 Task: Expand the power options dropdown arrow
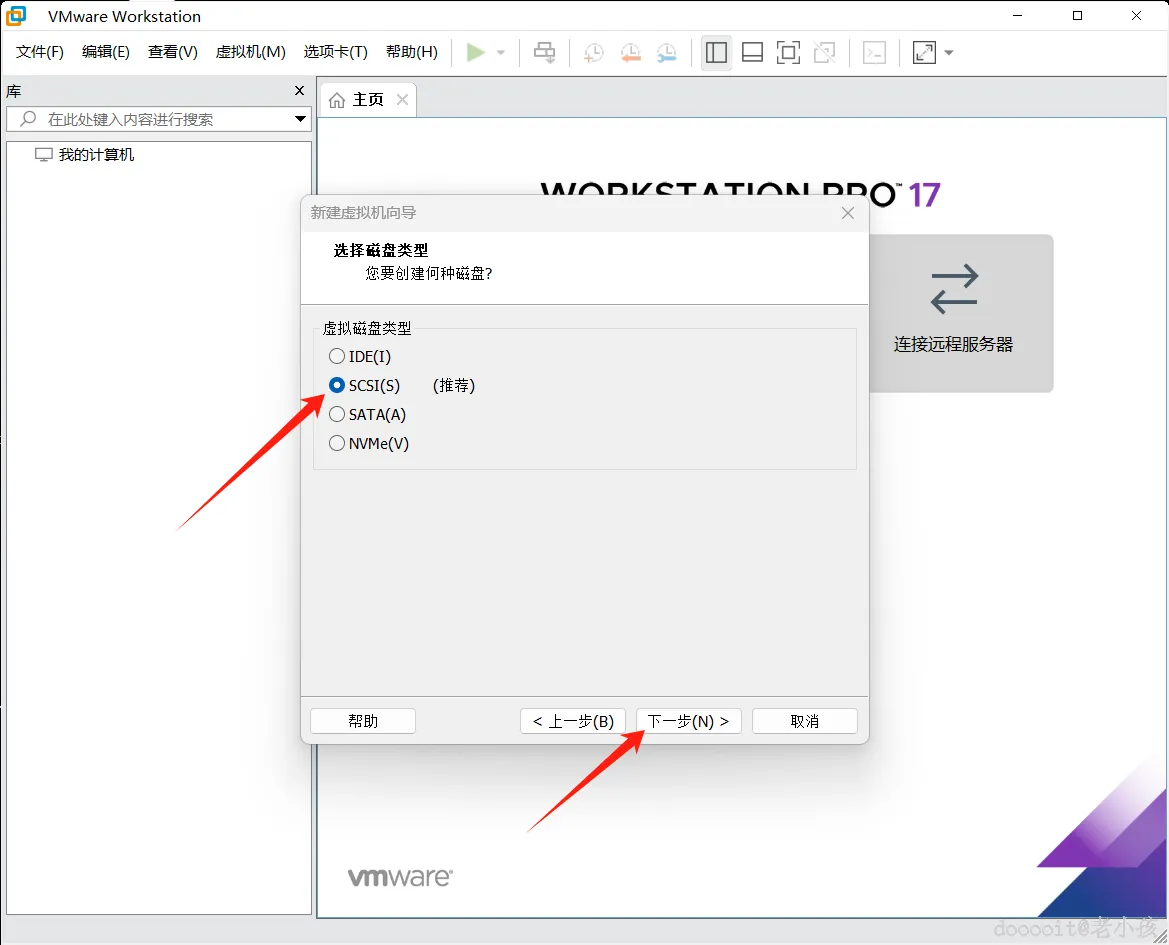[x=501, y=53]
